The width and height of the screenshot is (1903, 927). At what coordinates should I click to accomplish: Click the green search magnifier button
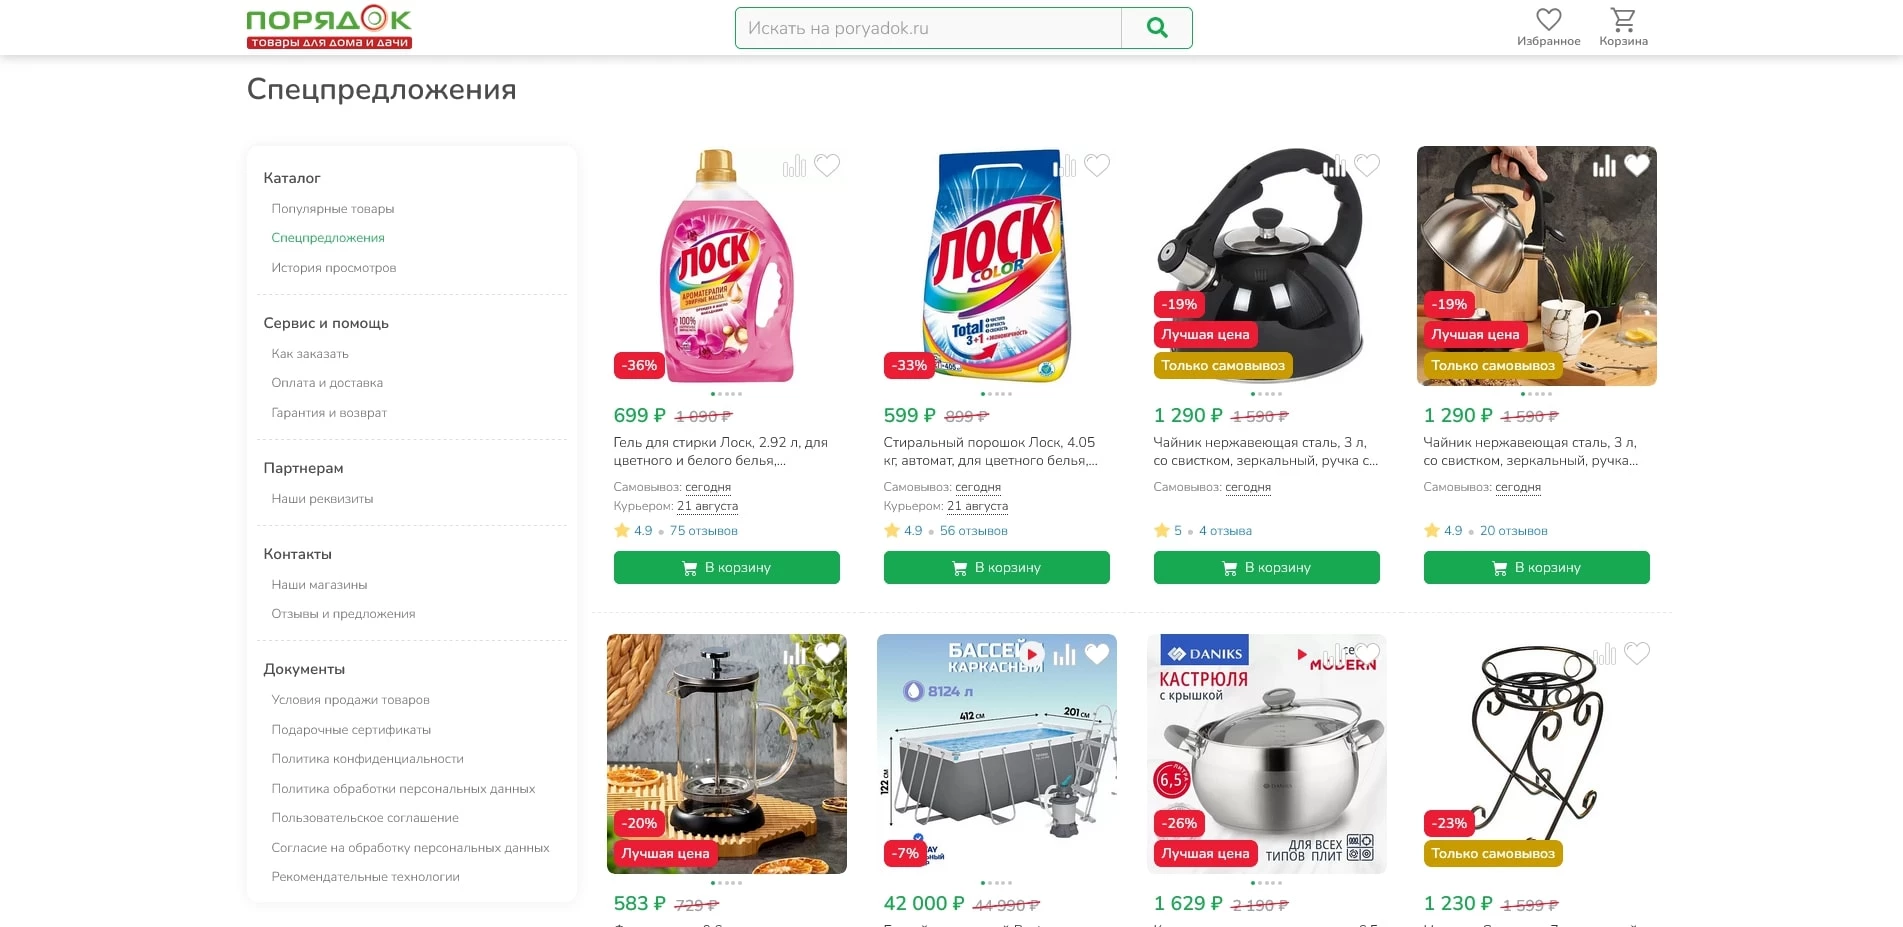tap(1156, 28)
